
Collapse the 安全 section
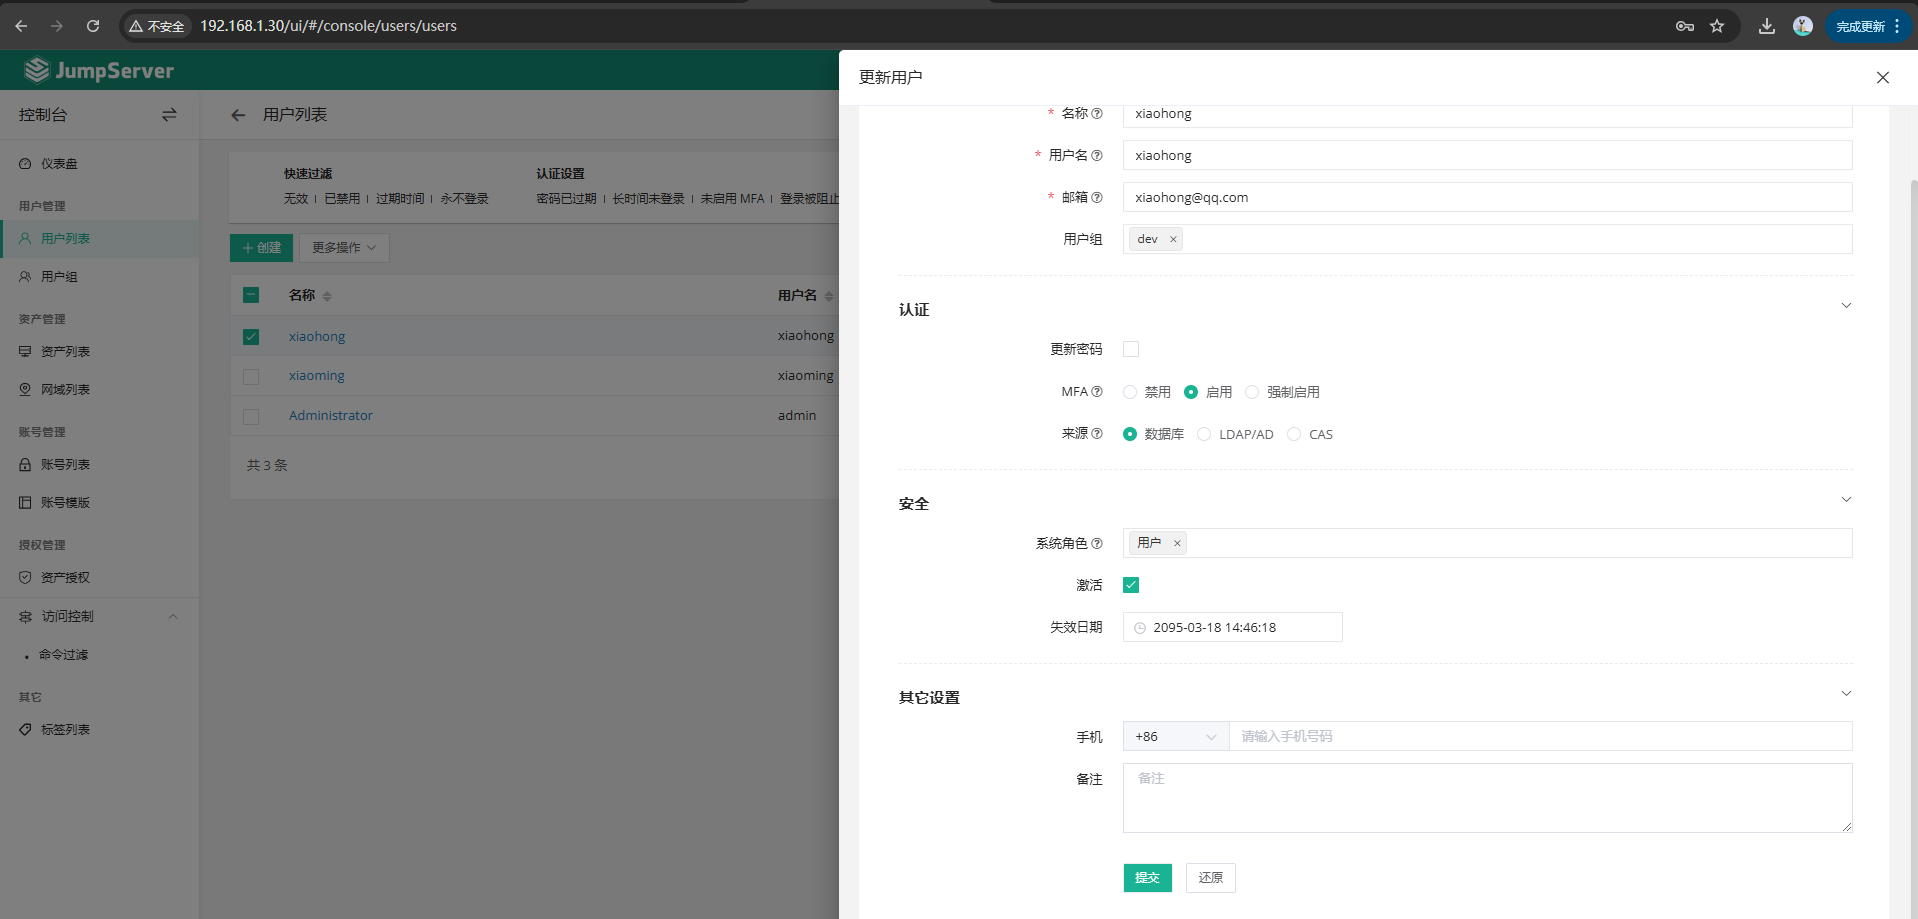click(1846, 500)
